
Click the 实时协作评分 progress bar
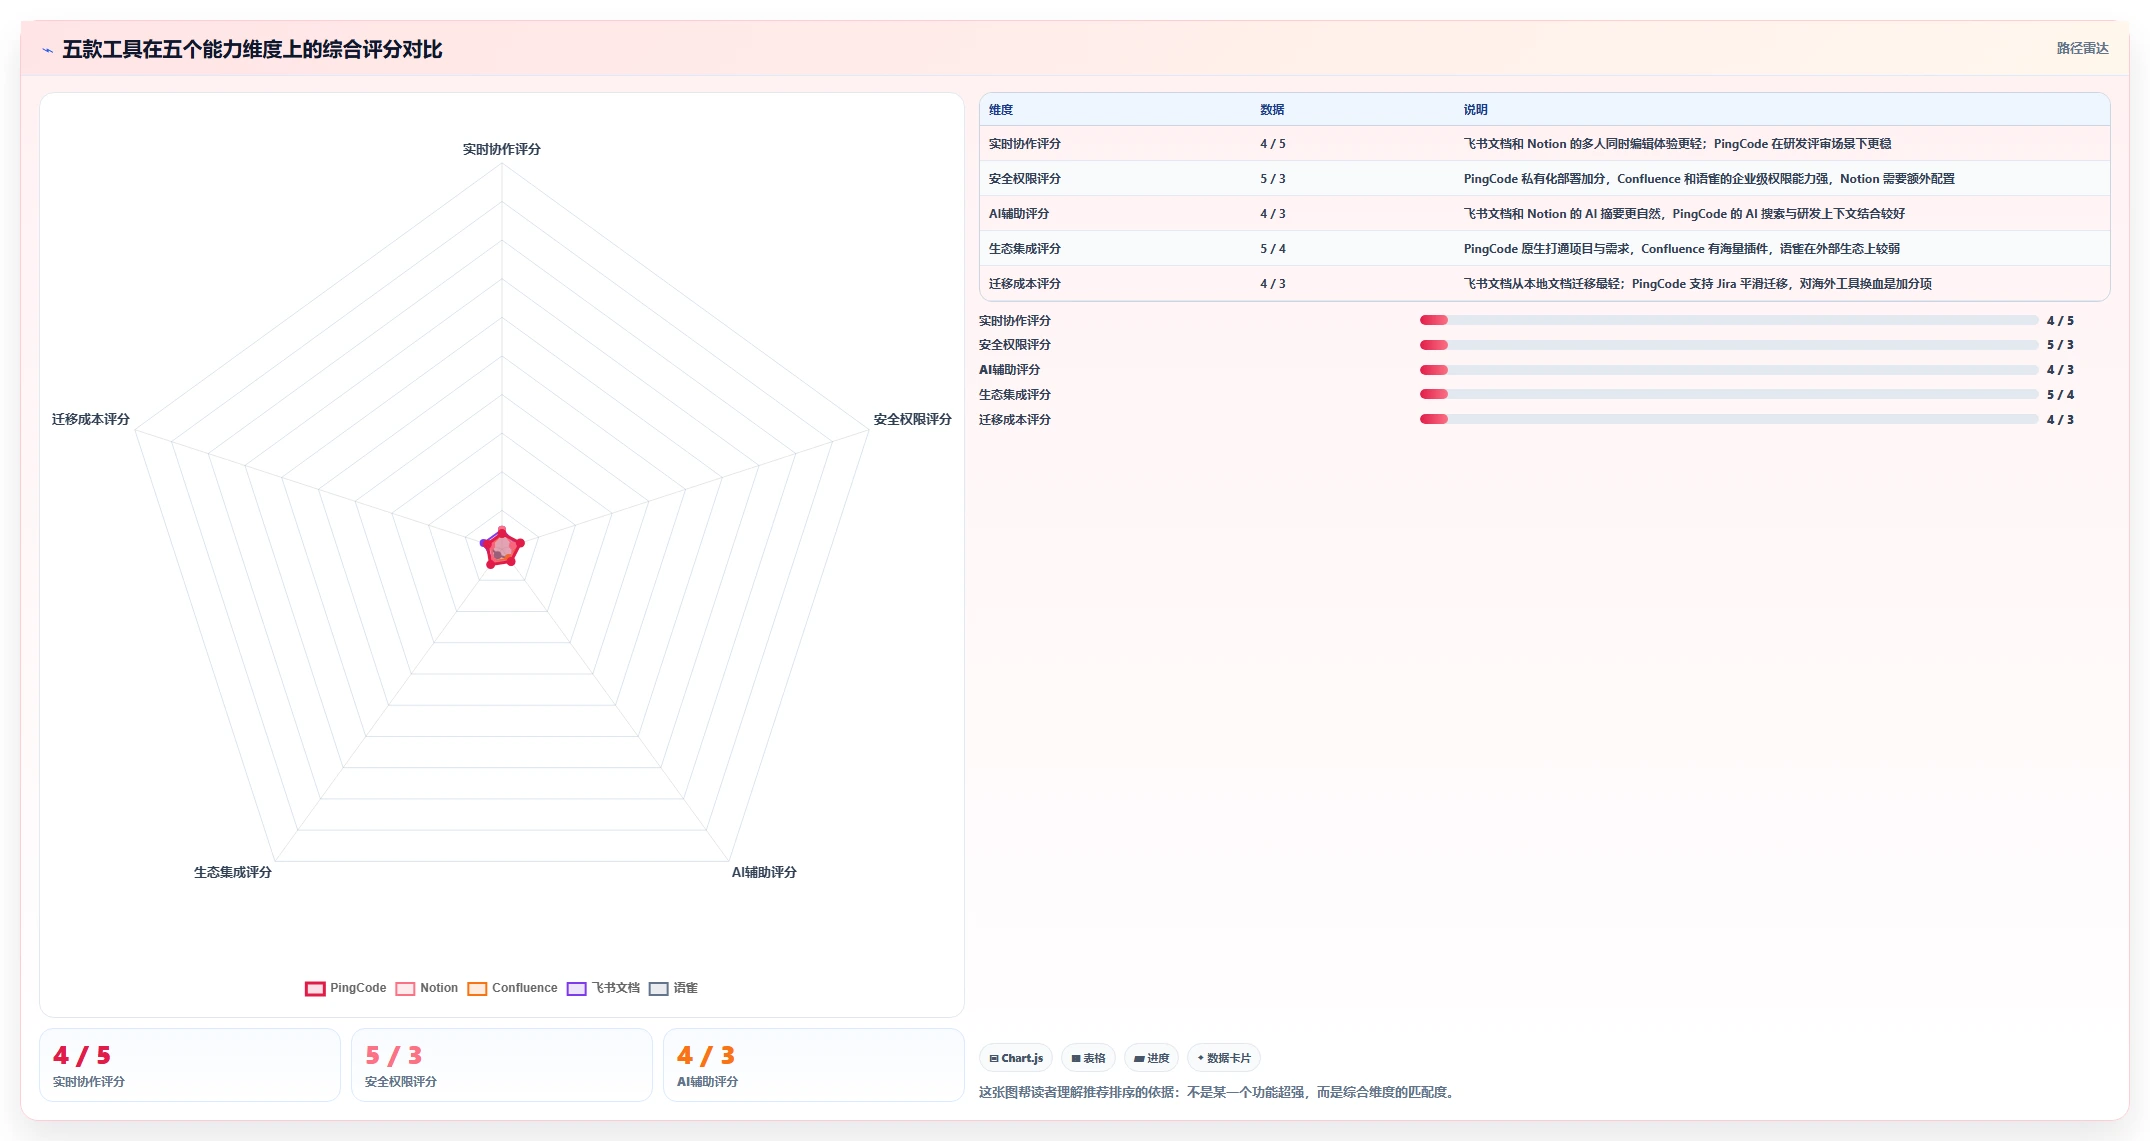[x=1728, y=320]
